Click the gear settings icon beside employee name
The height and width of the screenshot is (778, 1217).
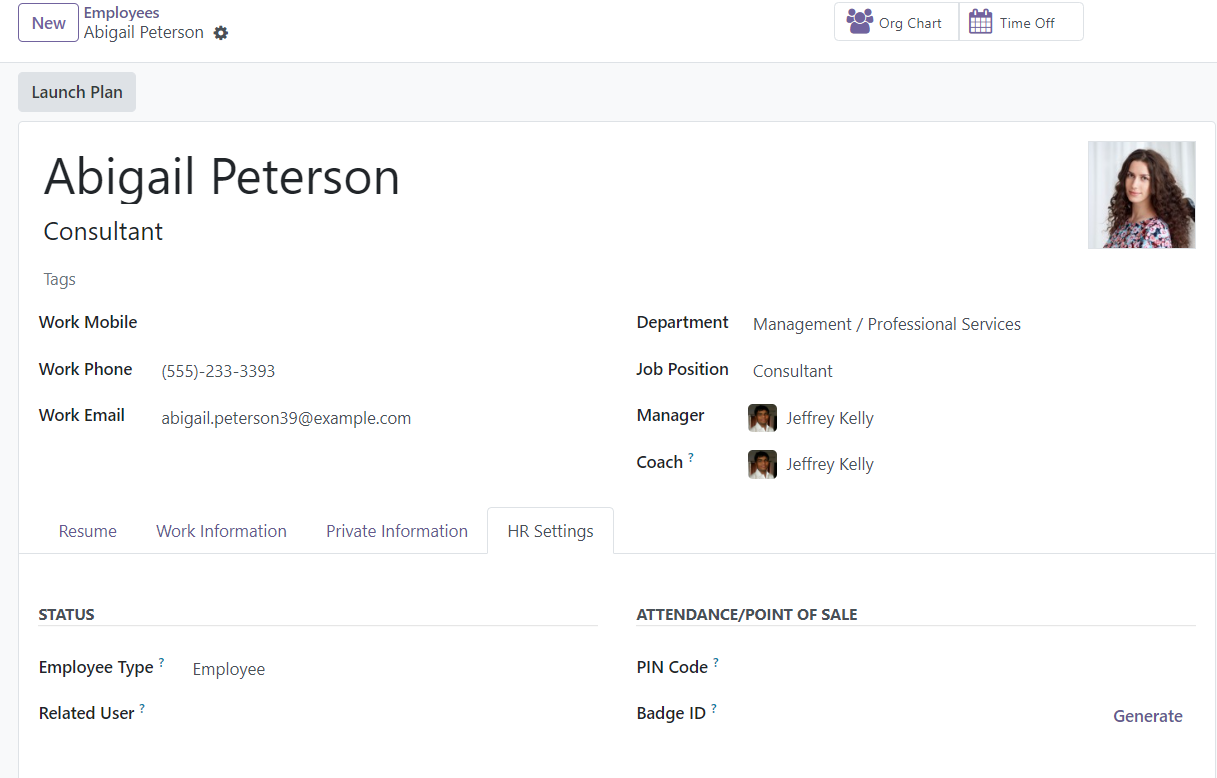click(221, 33)
